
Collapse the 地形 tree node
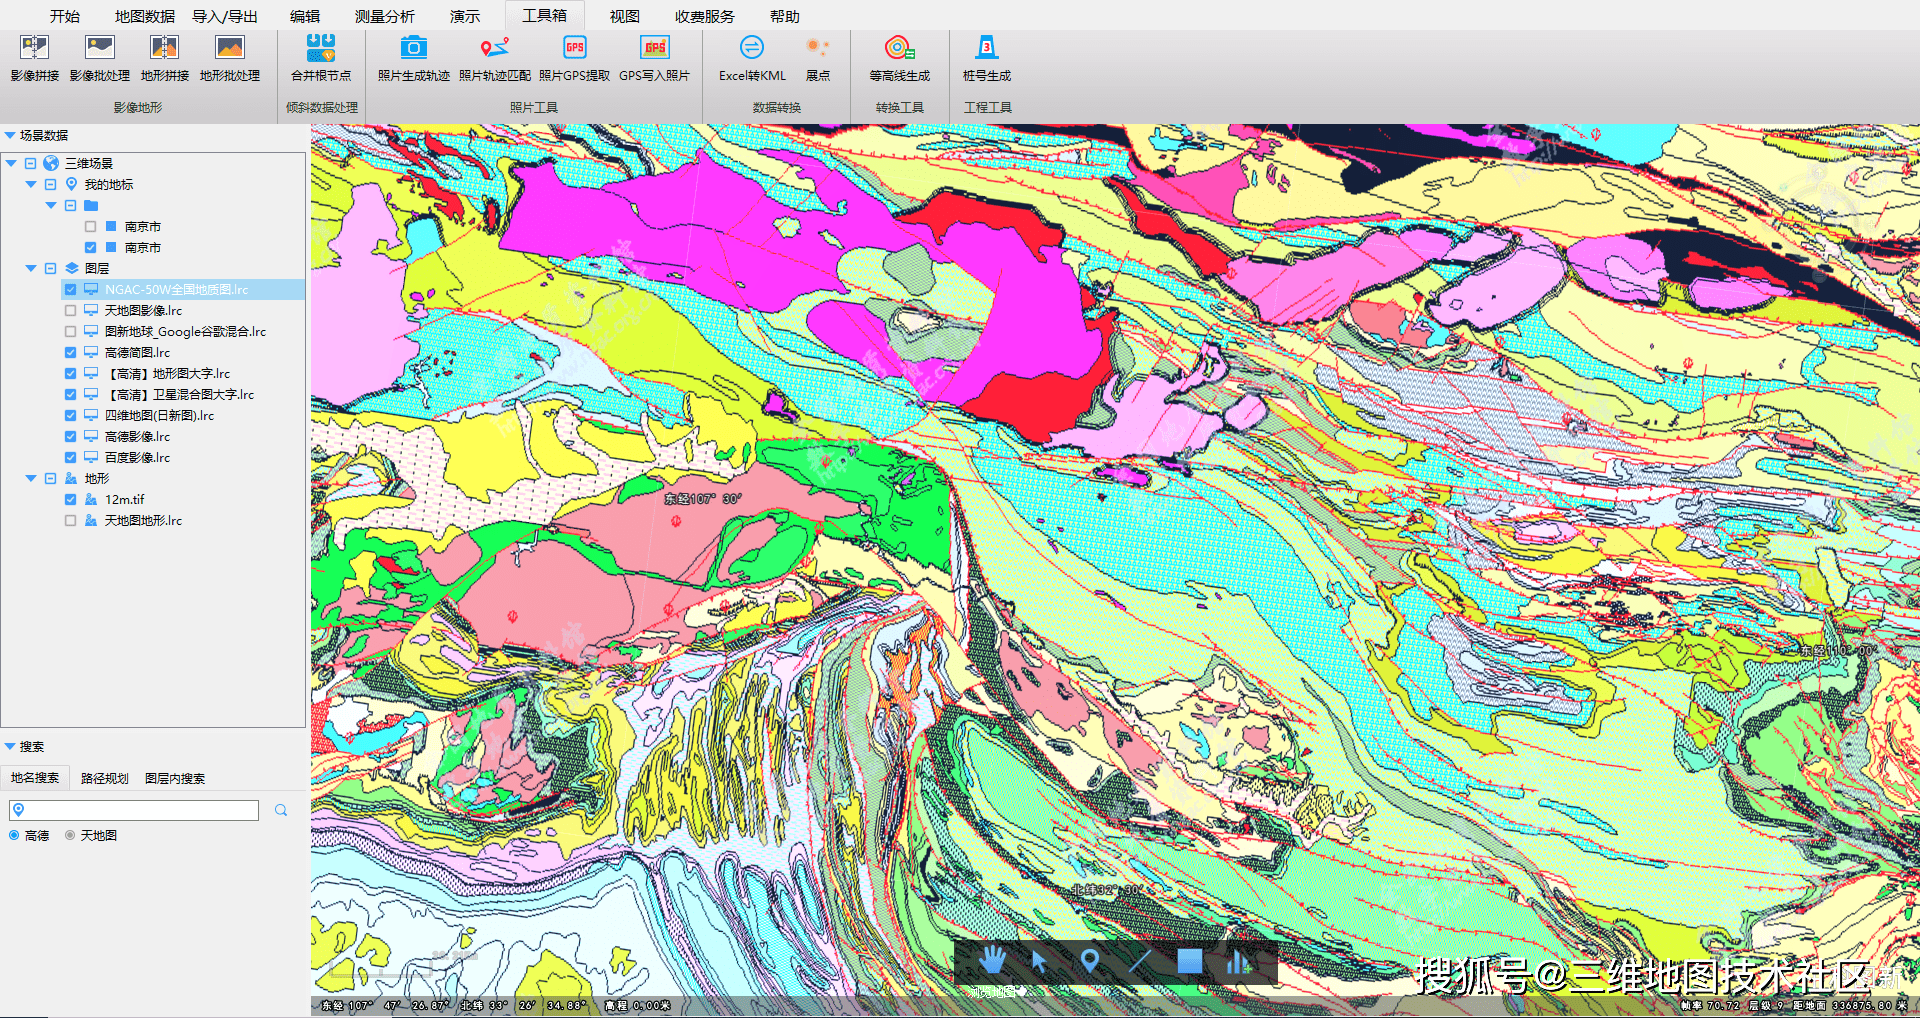[31, 478]
